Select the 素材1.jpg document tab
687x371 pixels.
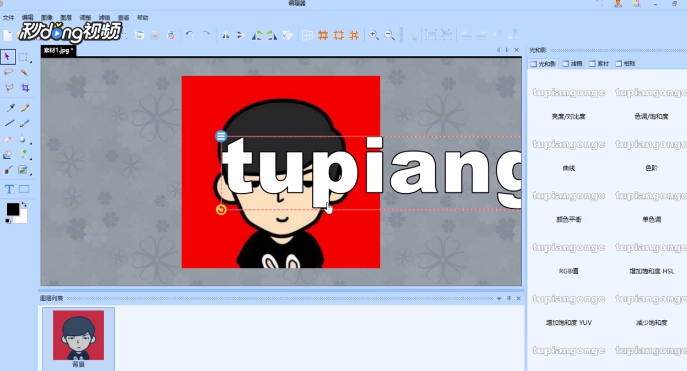coord(59,51)
